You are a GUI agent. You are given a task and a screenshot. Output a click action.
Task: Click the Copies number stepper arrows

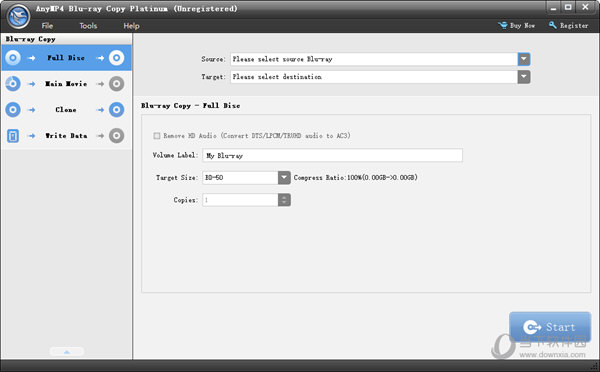[284, 200]
